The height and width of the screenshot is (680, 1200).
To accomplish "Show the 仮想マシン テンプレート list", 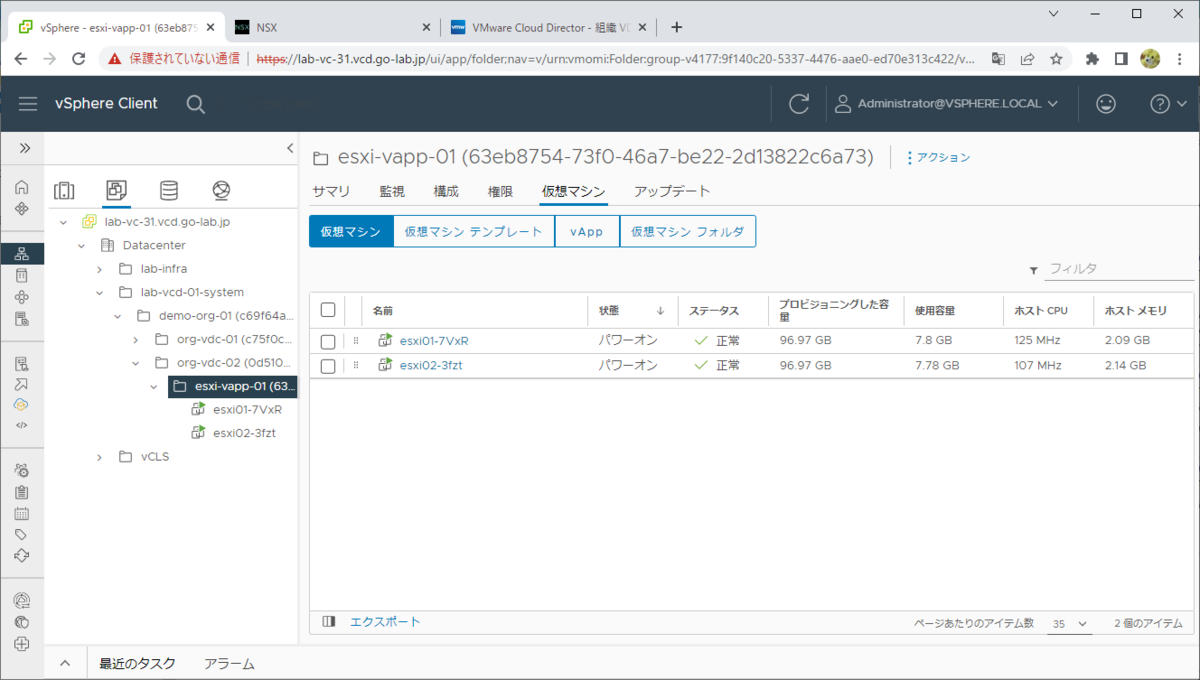I will [x=474, y=231].
